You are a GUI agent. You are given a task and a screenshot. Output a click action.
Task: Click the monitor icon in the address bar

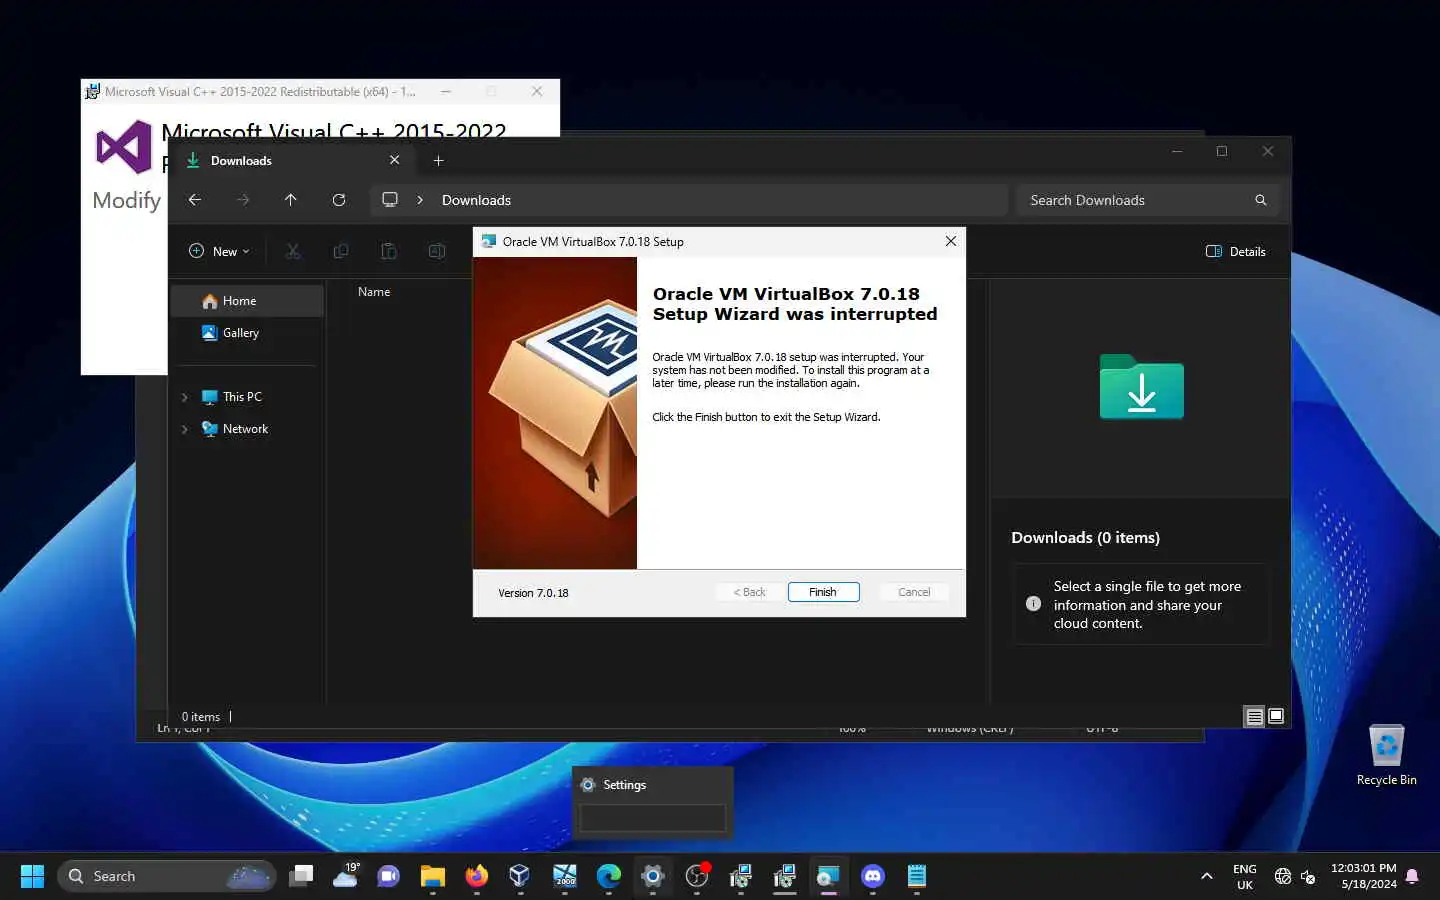[390, 200]
